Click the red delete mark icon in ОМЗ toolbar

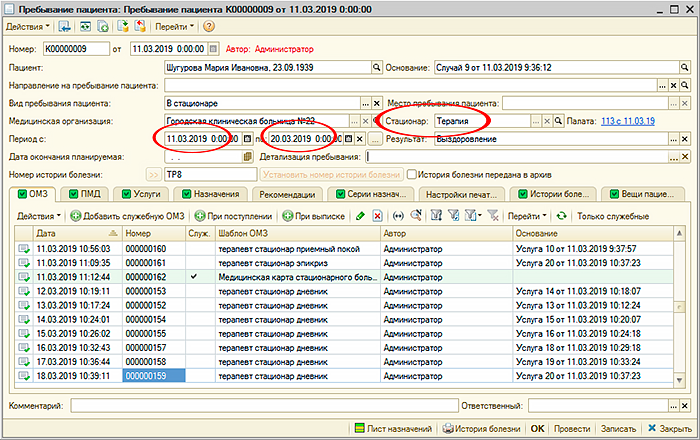pos(376,216)
